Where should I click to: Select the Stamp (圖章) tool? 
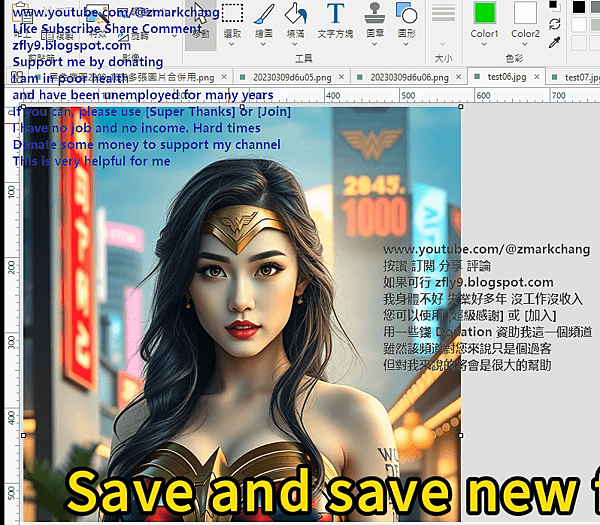click(375, 20)
